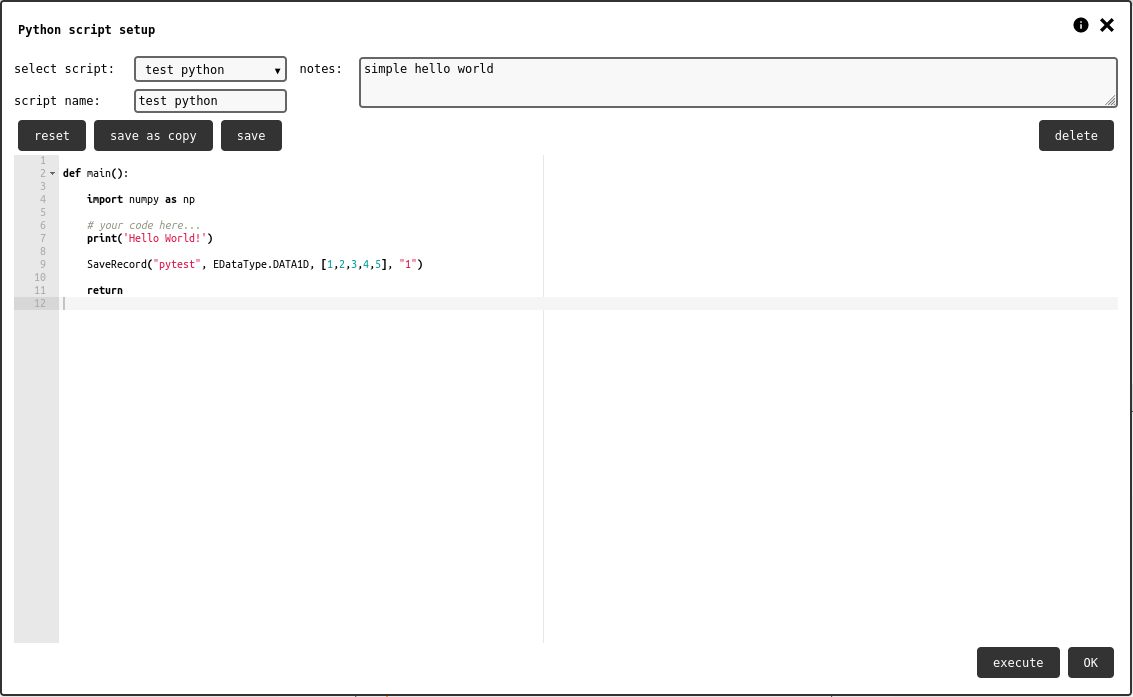Click the import numpy as np line
Image resolution: width=1133 pixels, height=697 pixels.
pos(140,200)
